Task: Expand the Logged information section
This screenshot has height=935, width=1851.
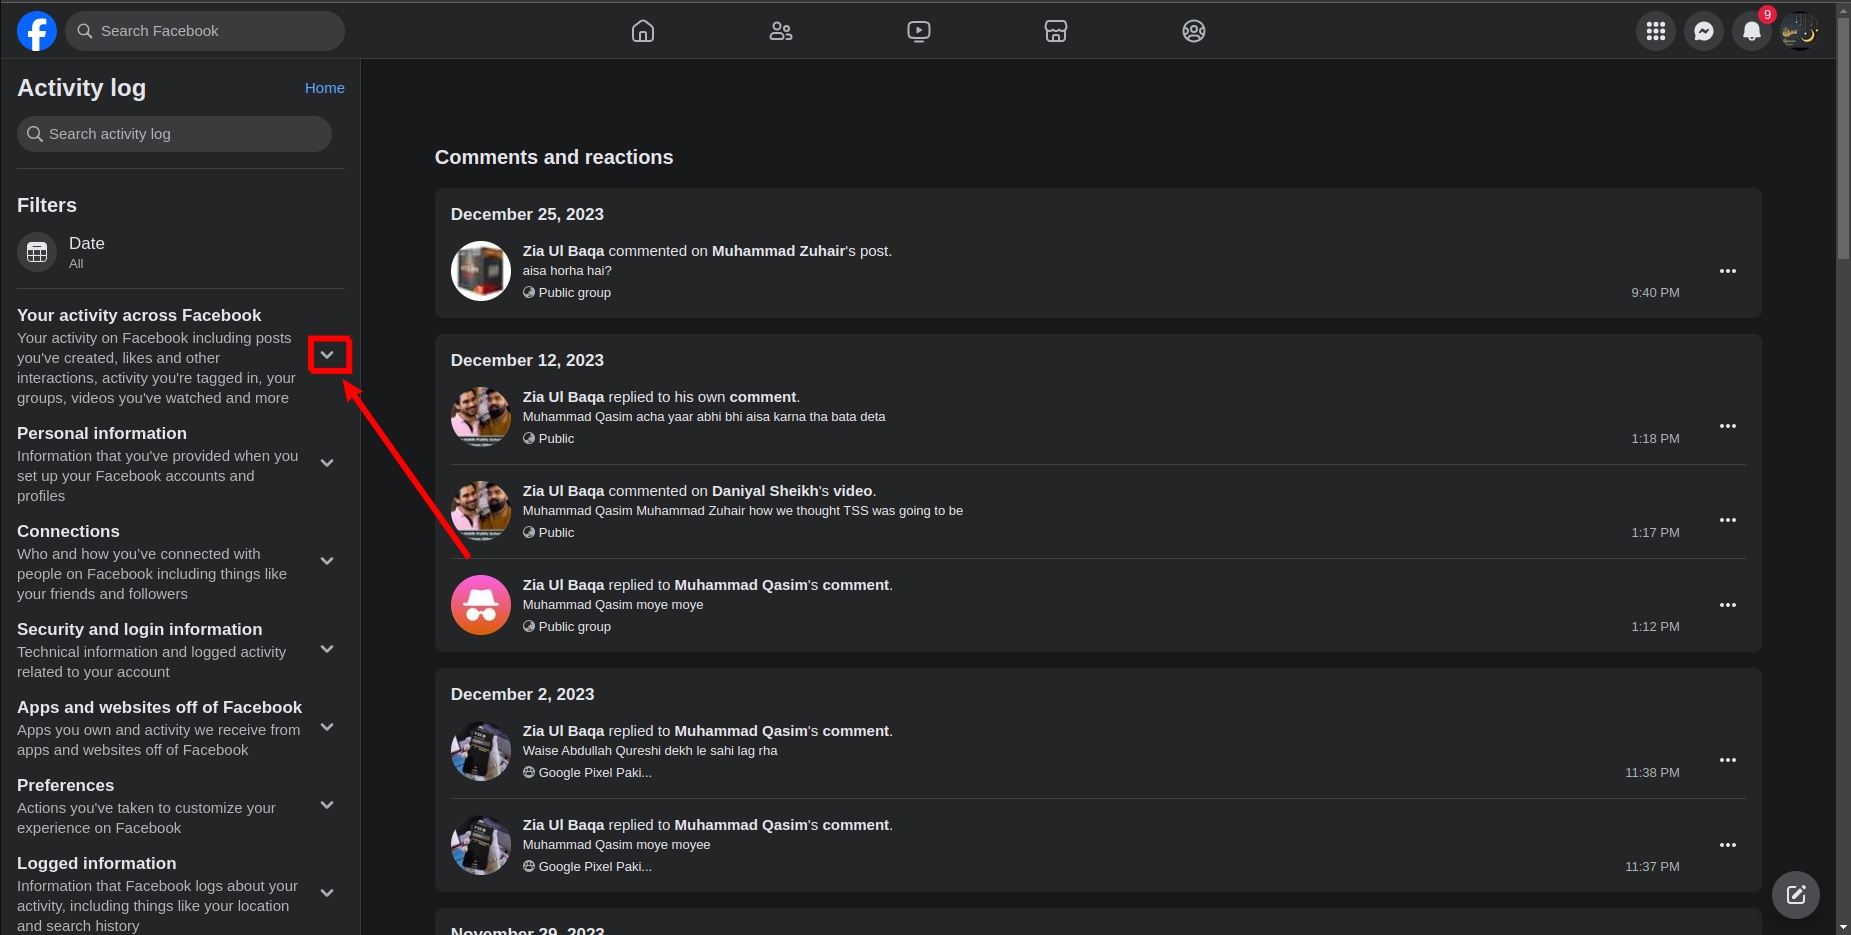Action: point(327,893)
